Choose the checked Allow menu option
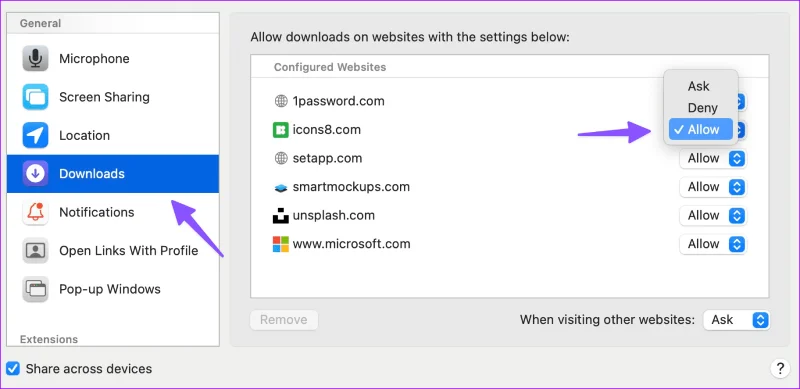 pos(701,130)
